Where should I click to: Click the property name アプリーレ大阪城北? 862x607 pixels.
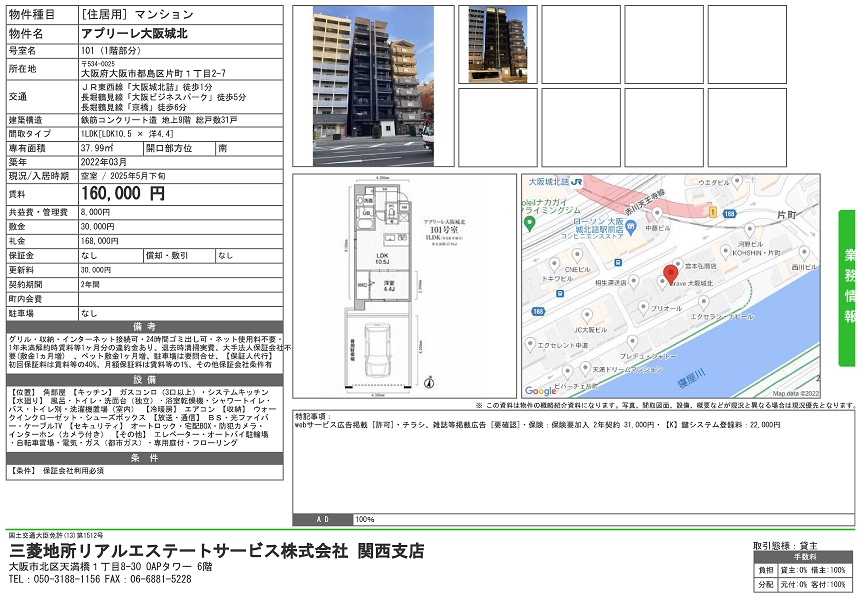pyautogui.click(x=136, y=33)
